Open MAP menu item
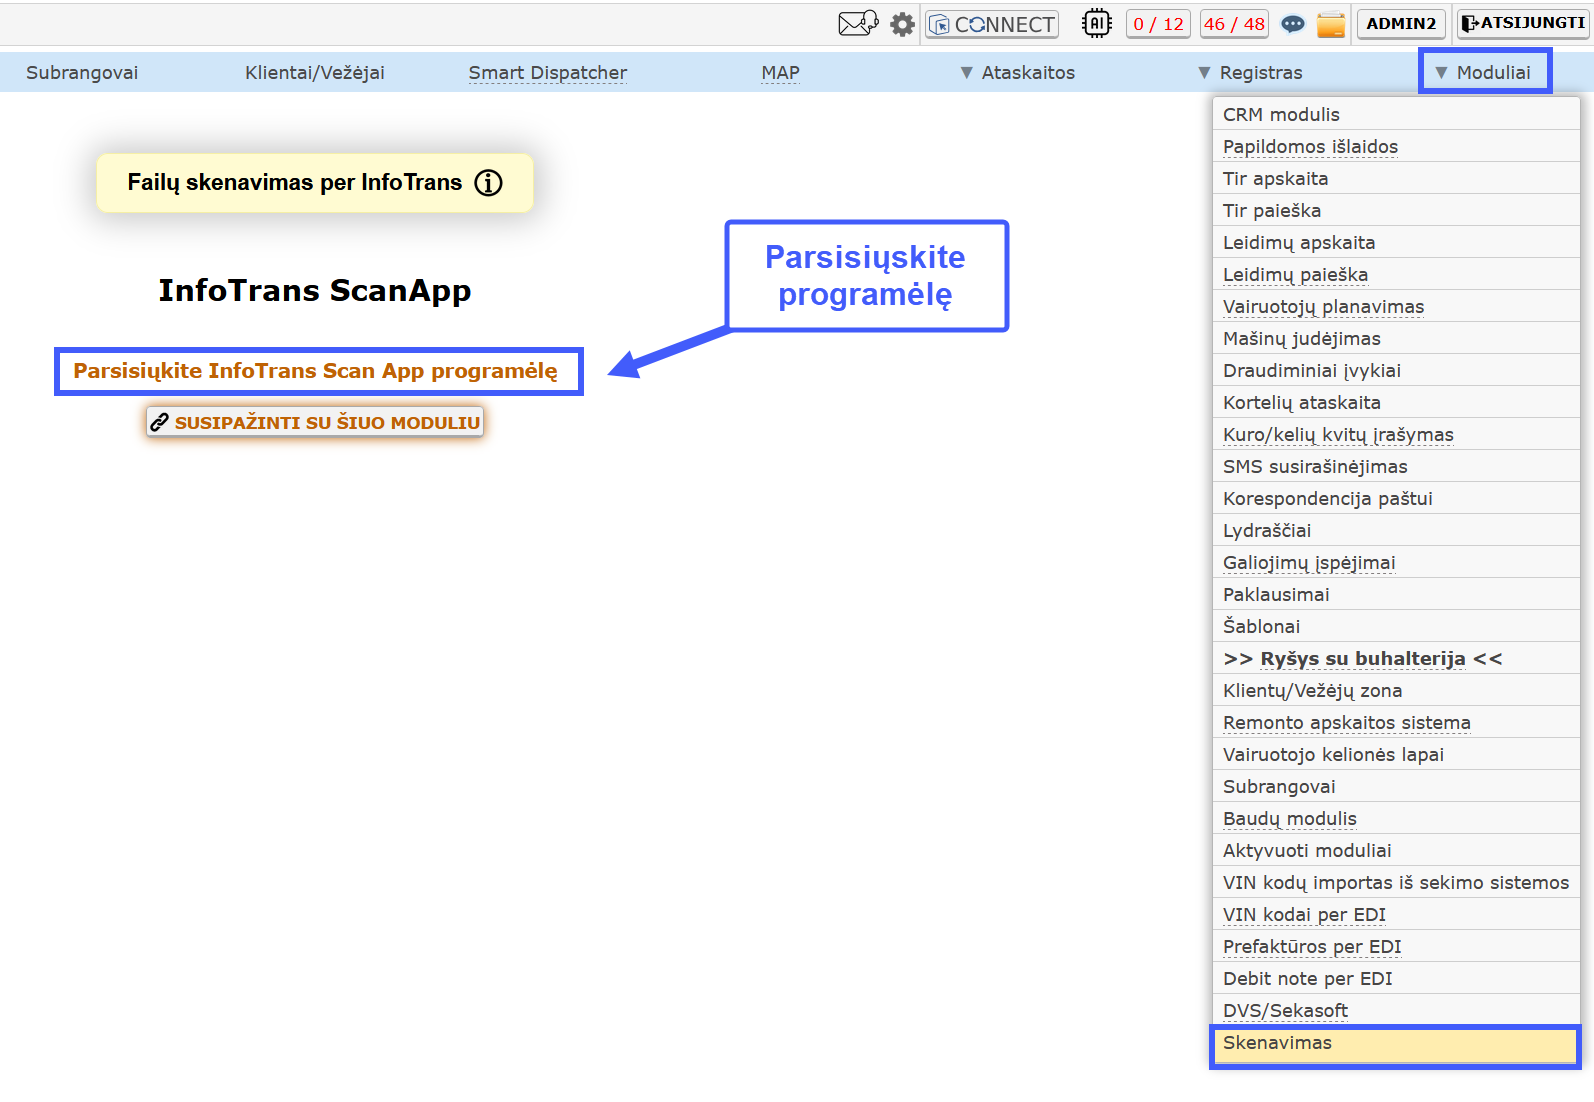 pyautogui.click(x=780, y=72)
